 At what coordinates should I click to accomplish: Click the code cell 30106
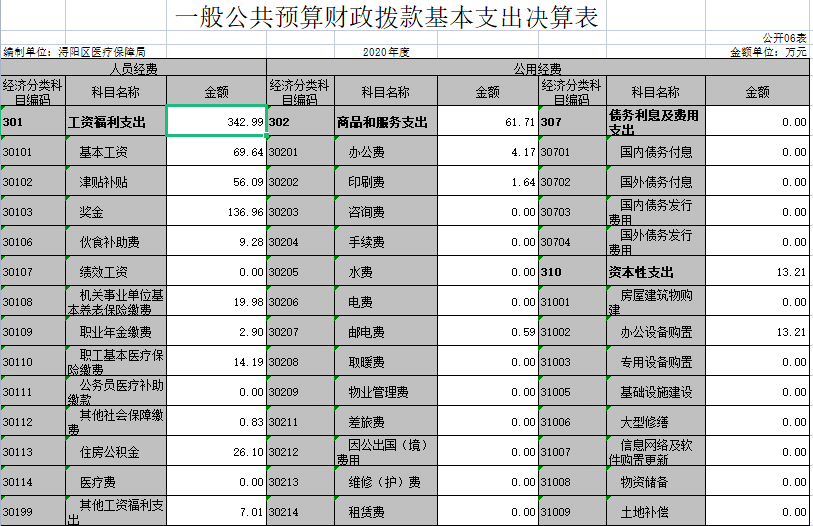[x=33, y=242]
